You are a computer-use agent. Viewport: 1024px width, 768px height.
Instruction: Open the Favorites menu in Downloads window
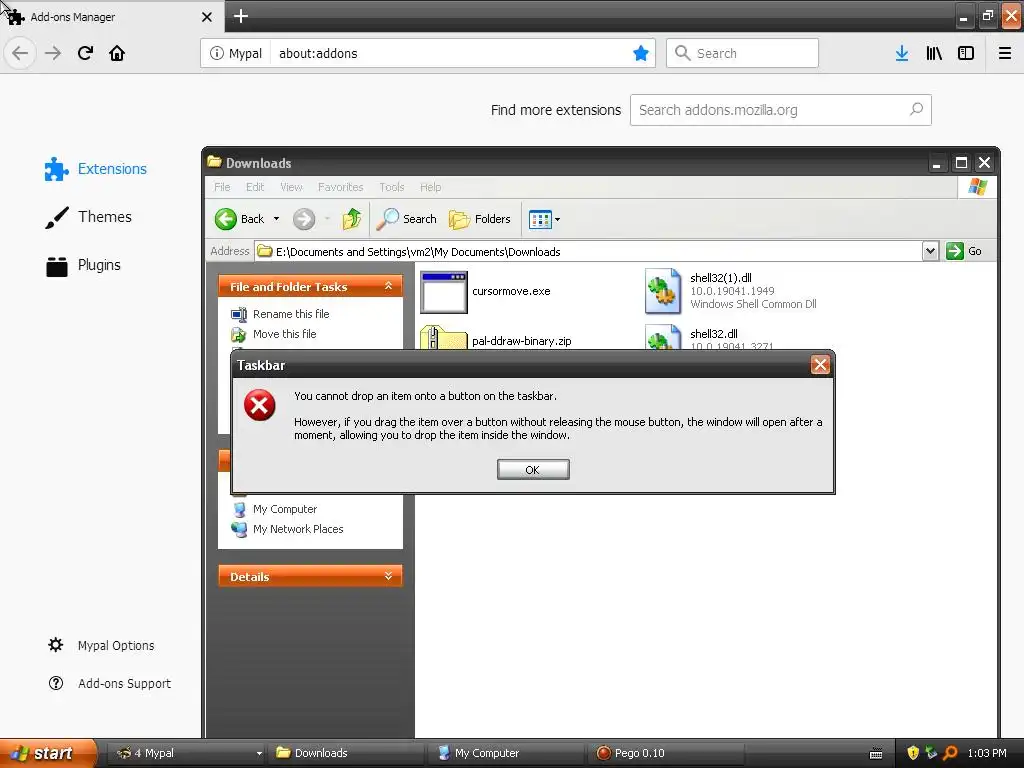point(340,187)
